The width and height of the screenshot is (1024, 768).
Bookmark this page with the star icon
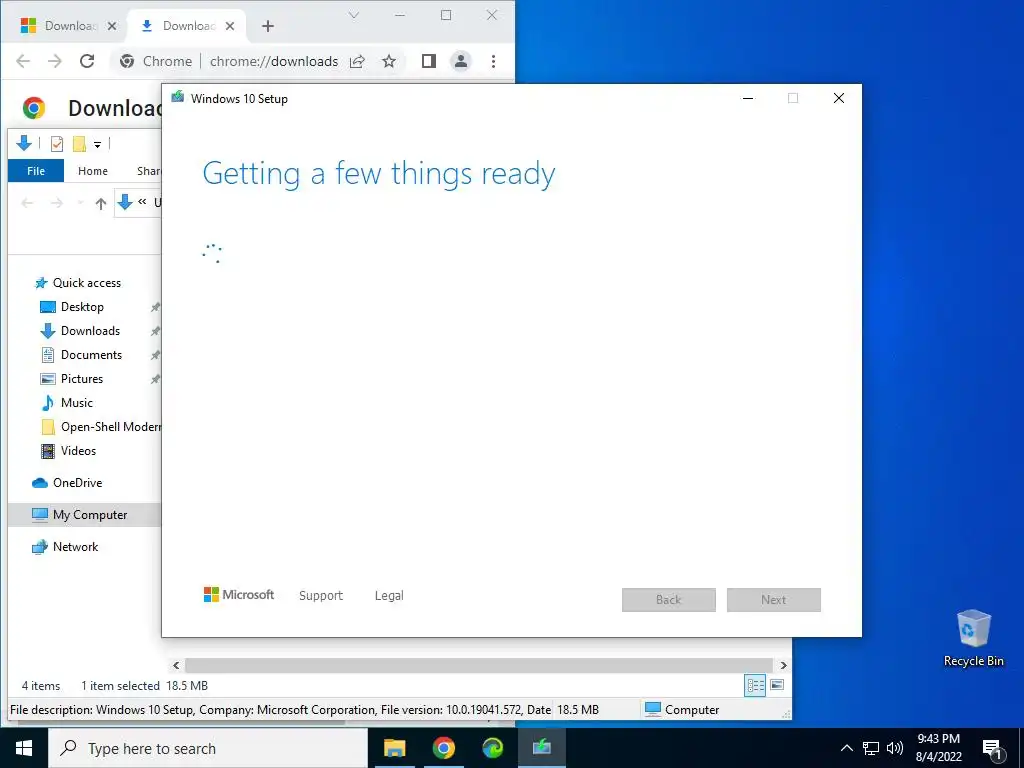point(389,61)
